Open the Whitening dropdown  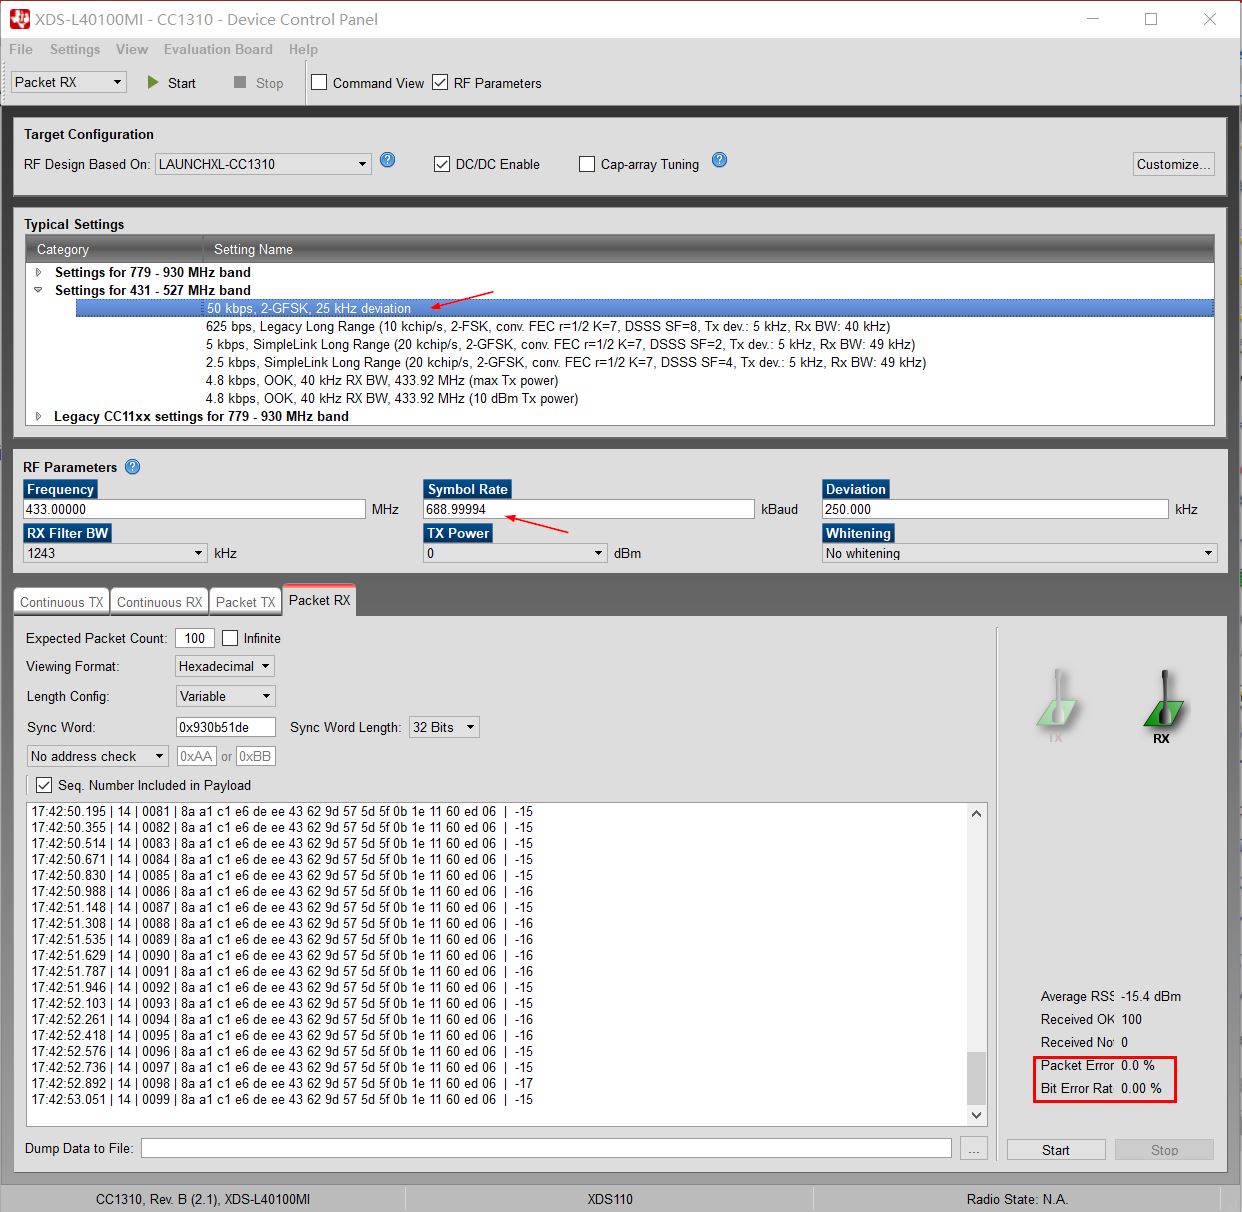pyautogui.click(x=1020, y=553)
